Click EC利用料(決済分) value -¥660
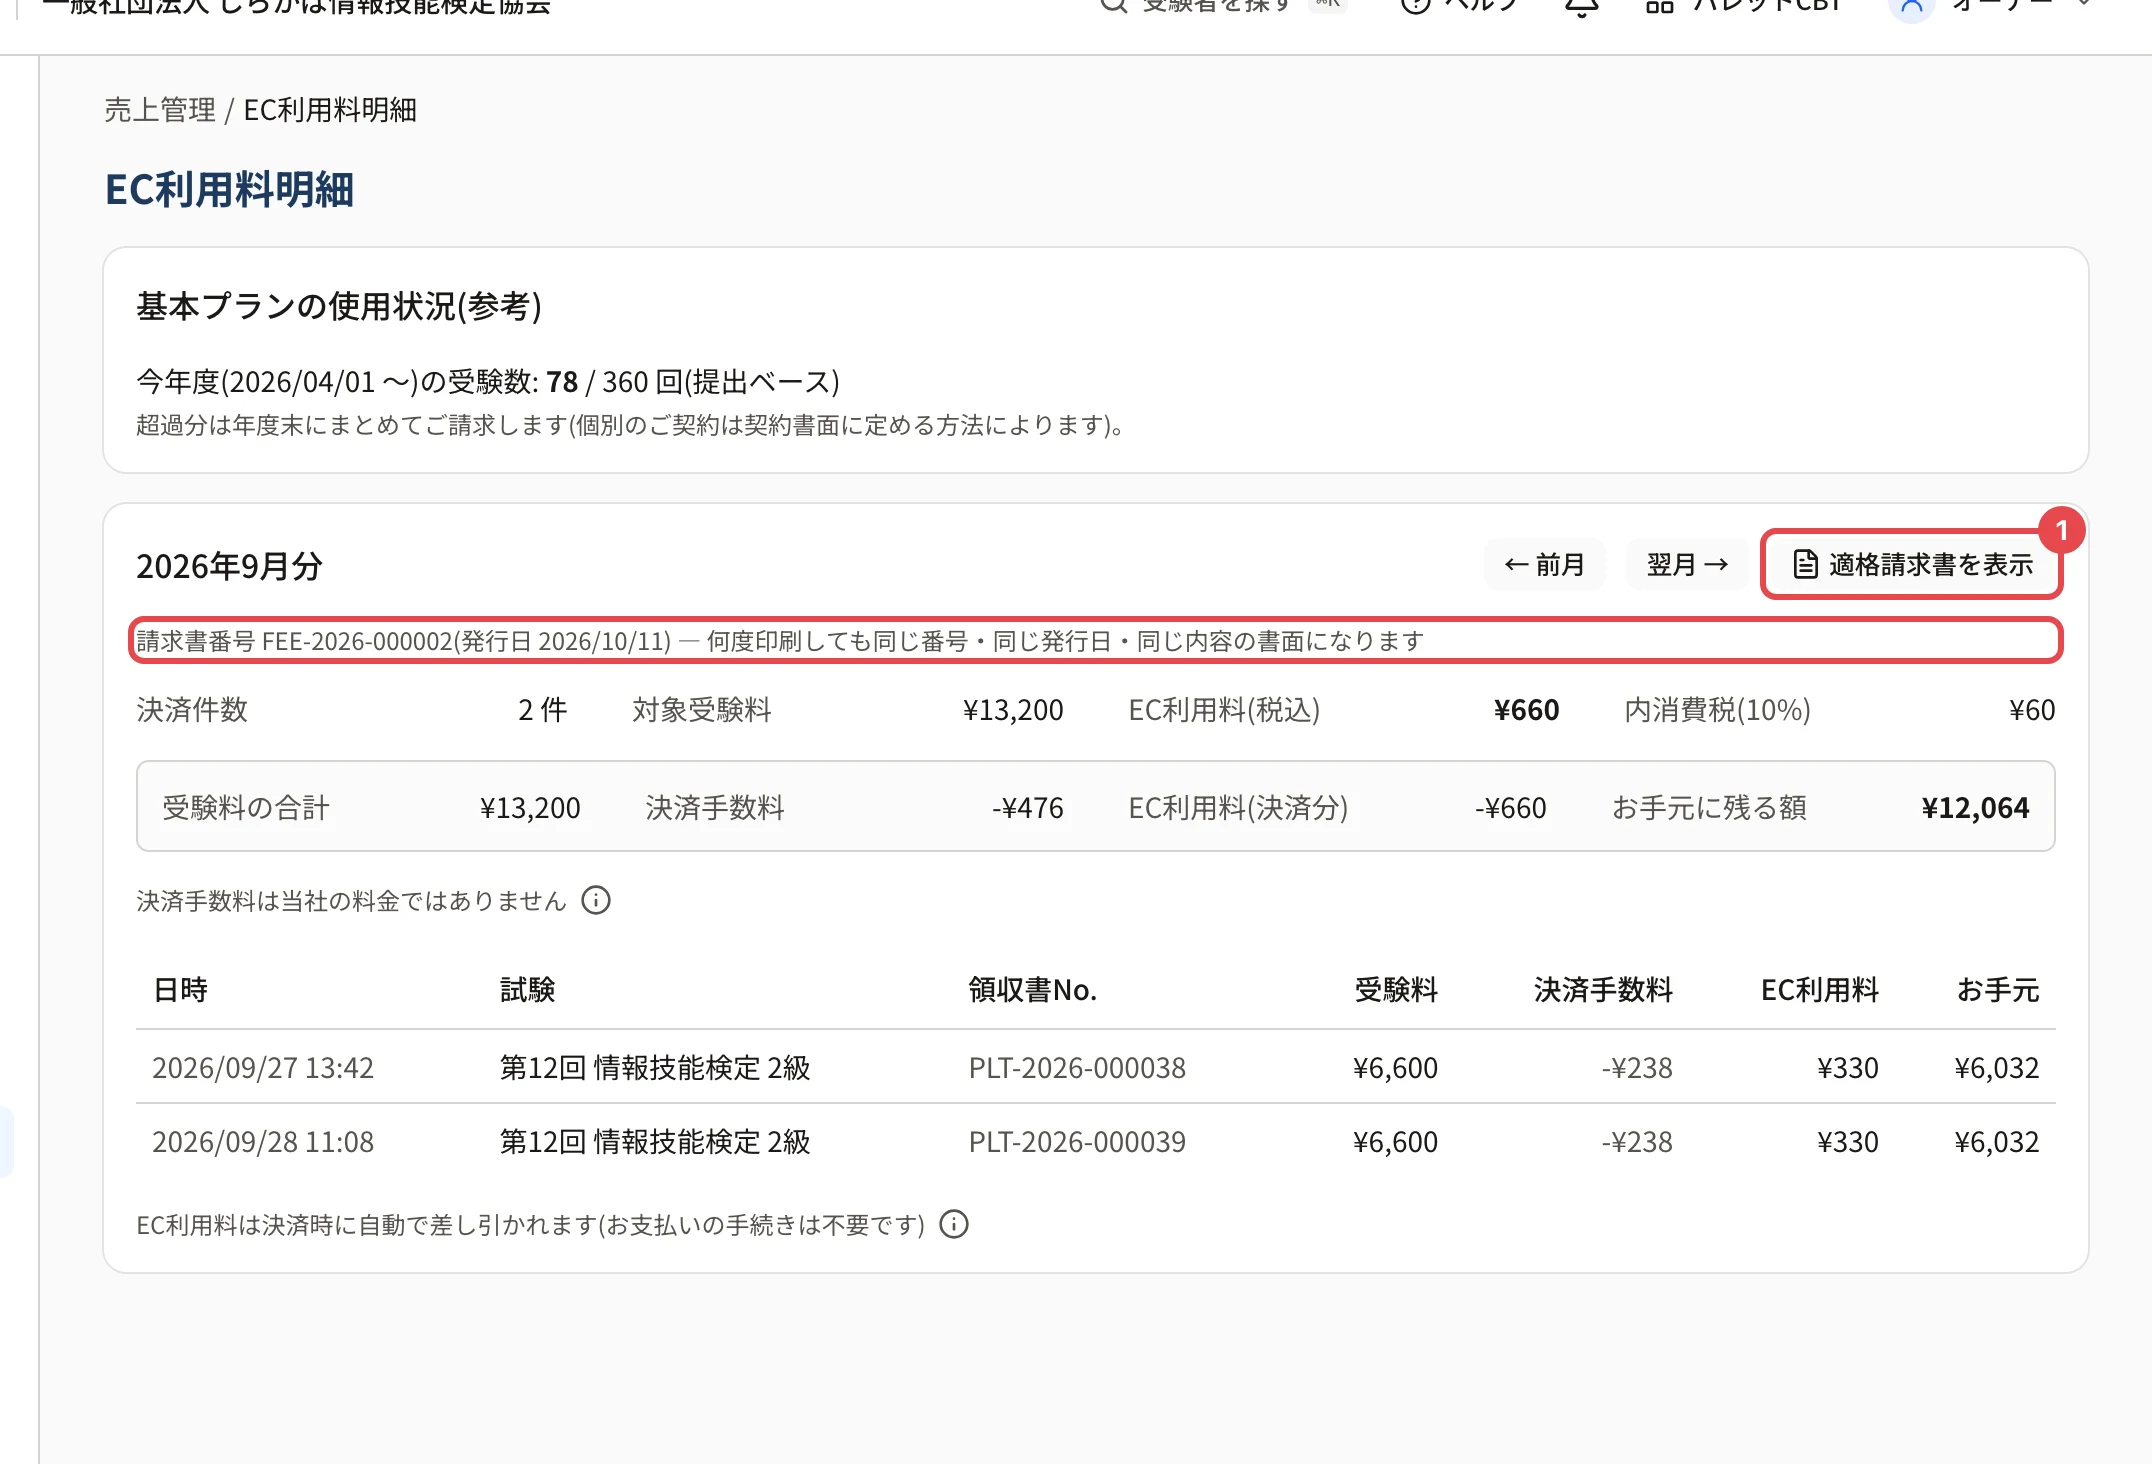 [1510, 808]
